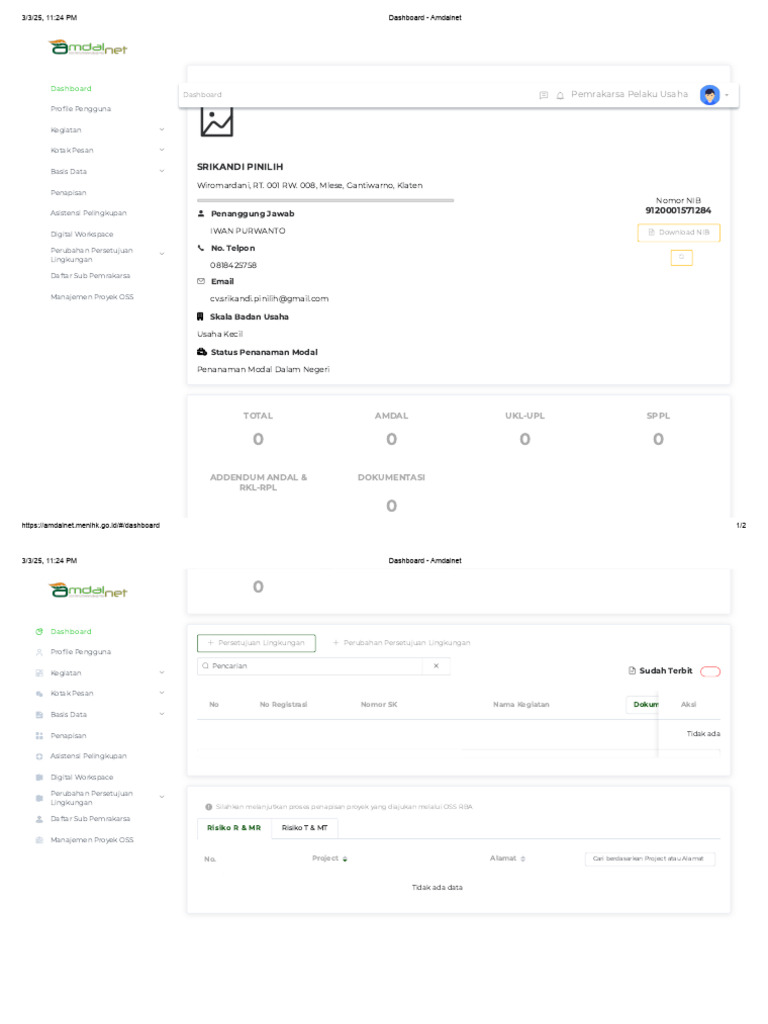Clear the Pencarian field with the X icon
This screenshot has height=1024, width=768.
436,666
